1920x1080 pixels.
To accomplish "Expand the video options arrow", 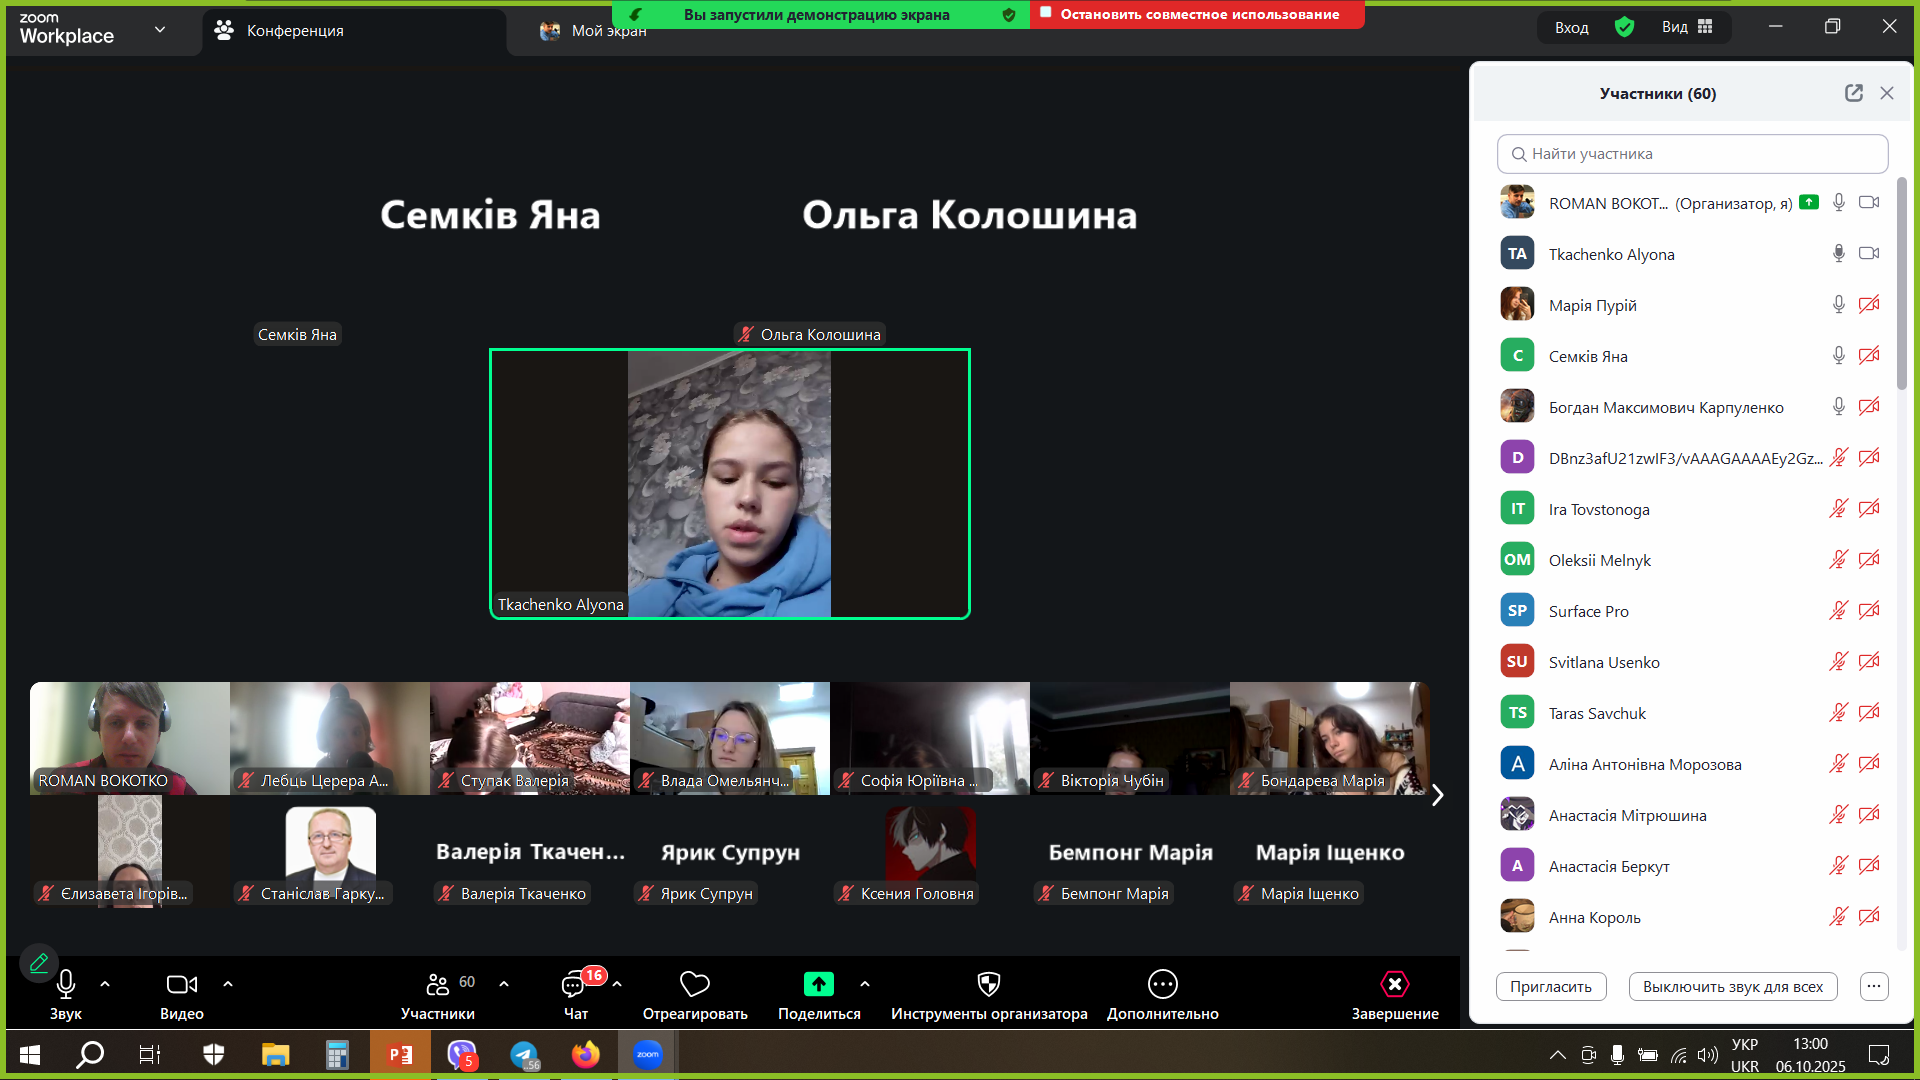I will 228,985.
